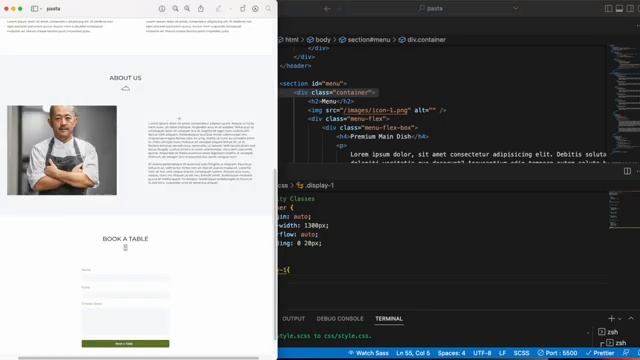The image size is (640, 360).
Task: Click the rotate icon in pasta toolbar
Action: pyautogui.click(x=242, y=9)
